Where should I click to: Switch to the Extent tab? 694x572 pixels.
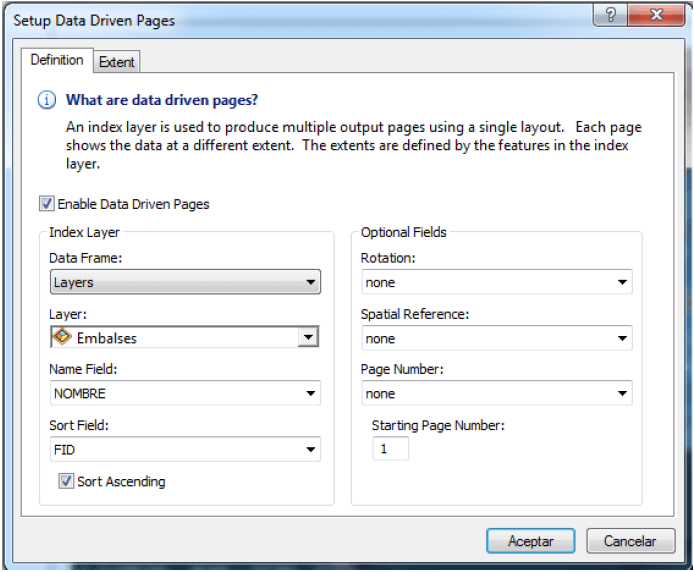click(117, 62)
